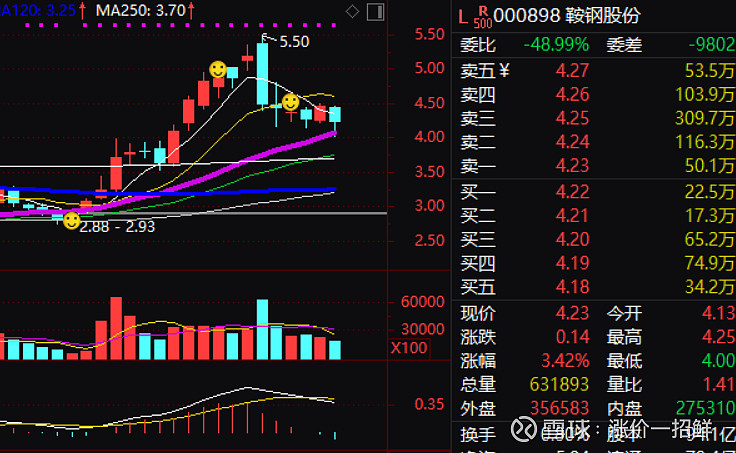Click the 5.50 high price annotation
Viewport: 736px width, 453px height.
pyautogui.click(x=294, y=42)
